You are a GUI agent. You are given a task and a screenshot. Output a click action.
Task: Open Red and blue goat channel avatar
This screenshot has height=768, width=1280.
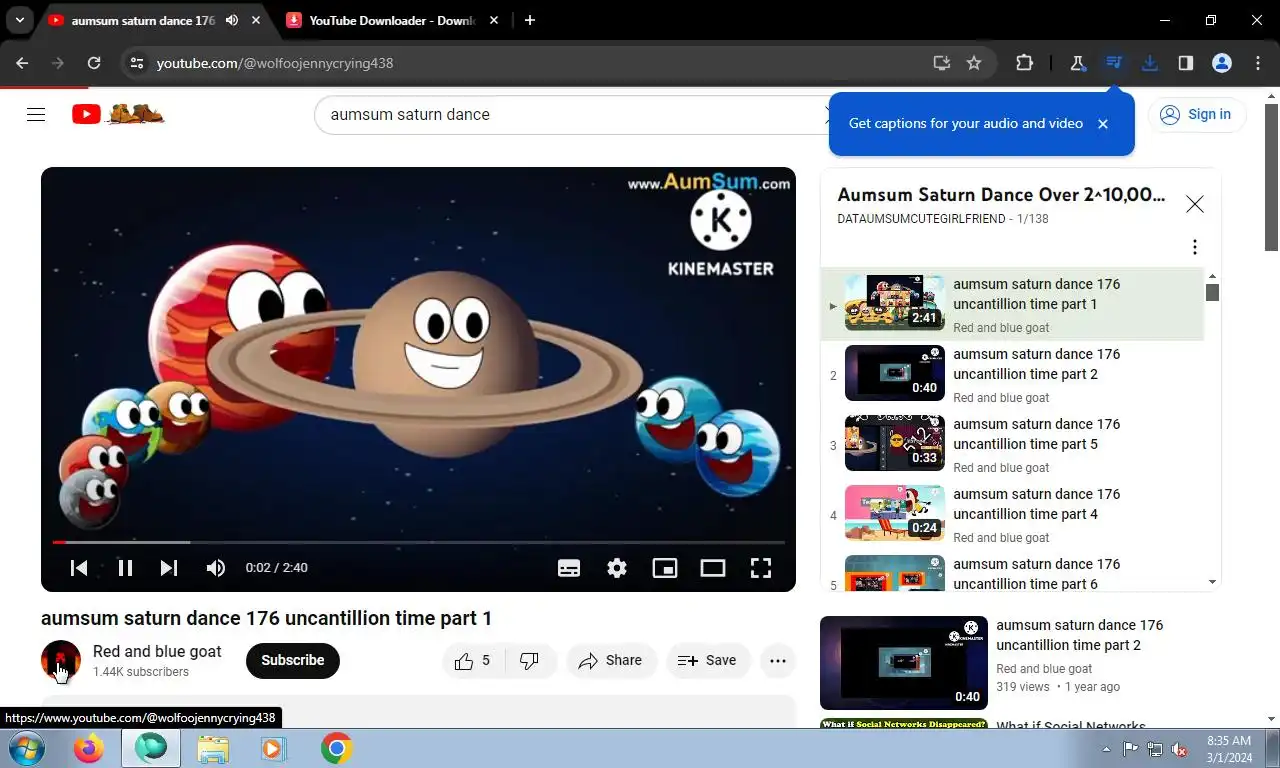[x=61, y=660]
